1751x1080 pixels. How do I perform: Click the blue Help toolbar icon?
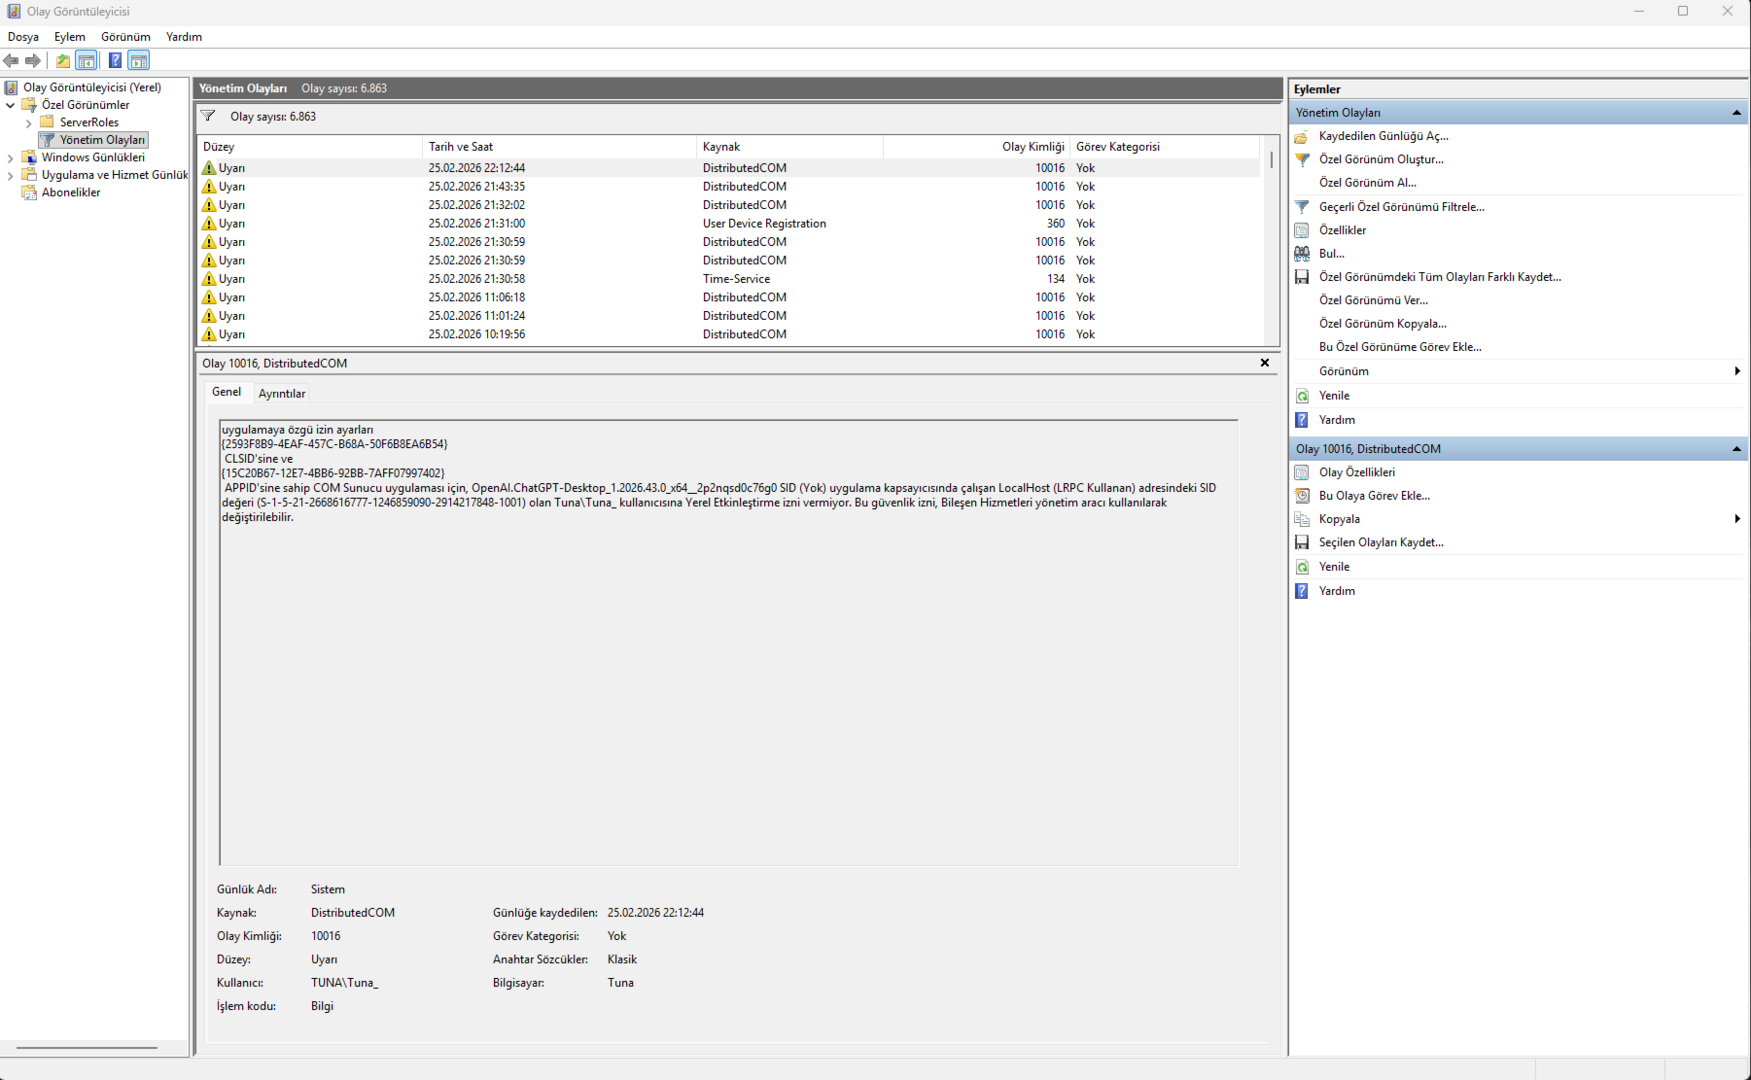click(x=115, y=61)
